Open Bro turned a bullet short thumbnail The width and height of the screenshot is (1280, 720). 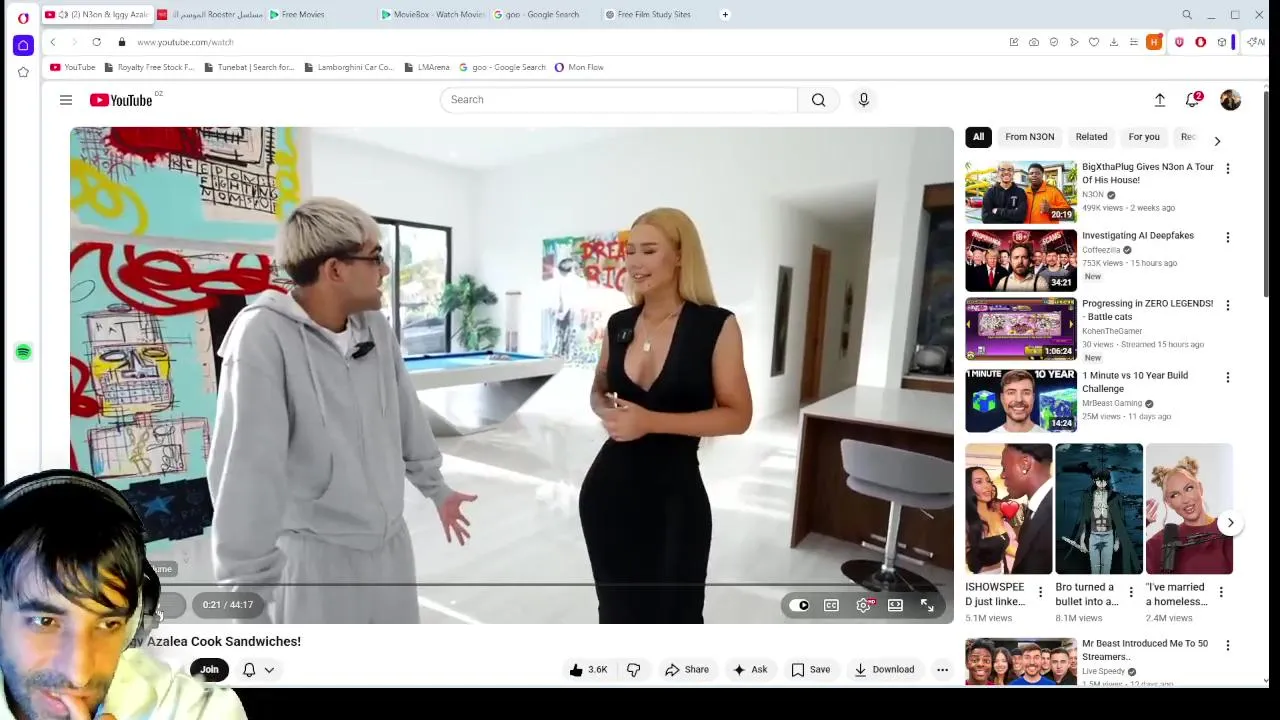[1099, 509]
